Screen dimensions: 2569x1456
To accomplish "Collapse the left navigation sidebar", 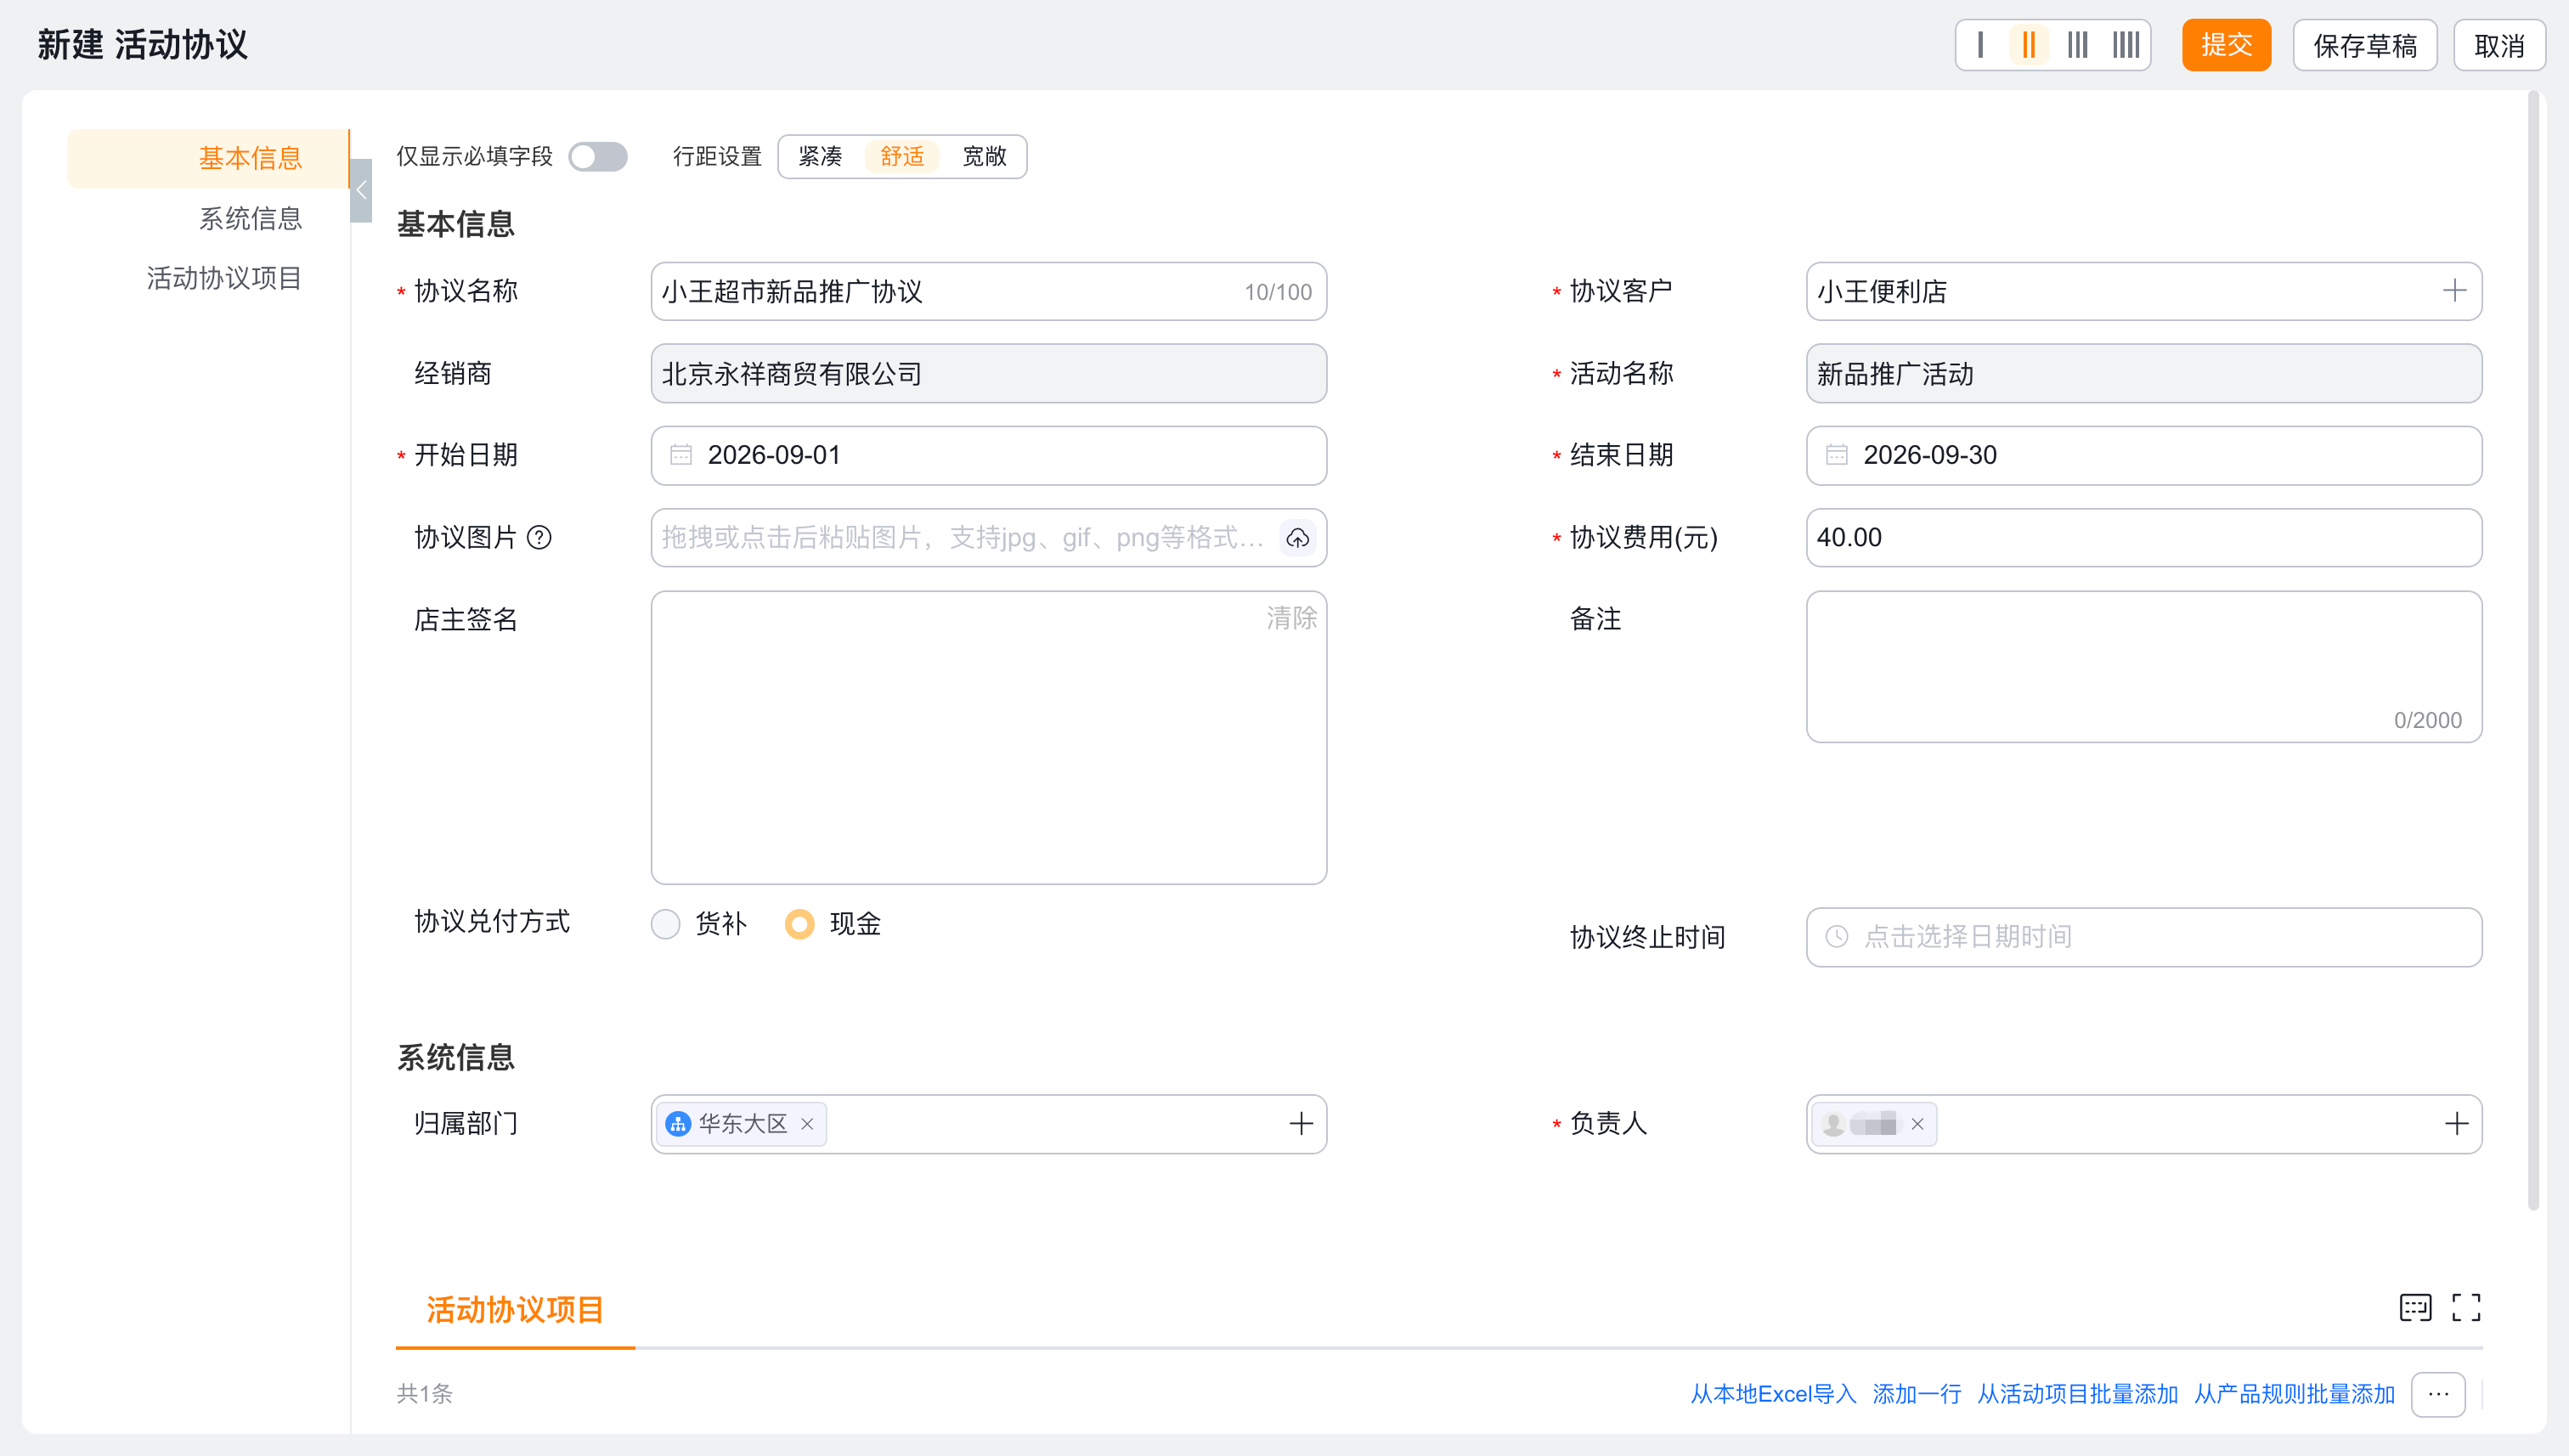I will [361, 190].
